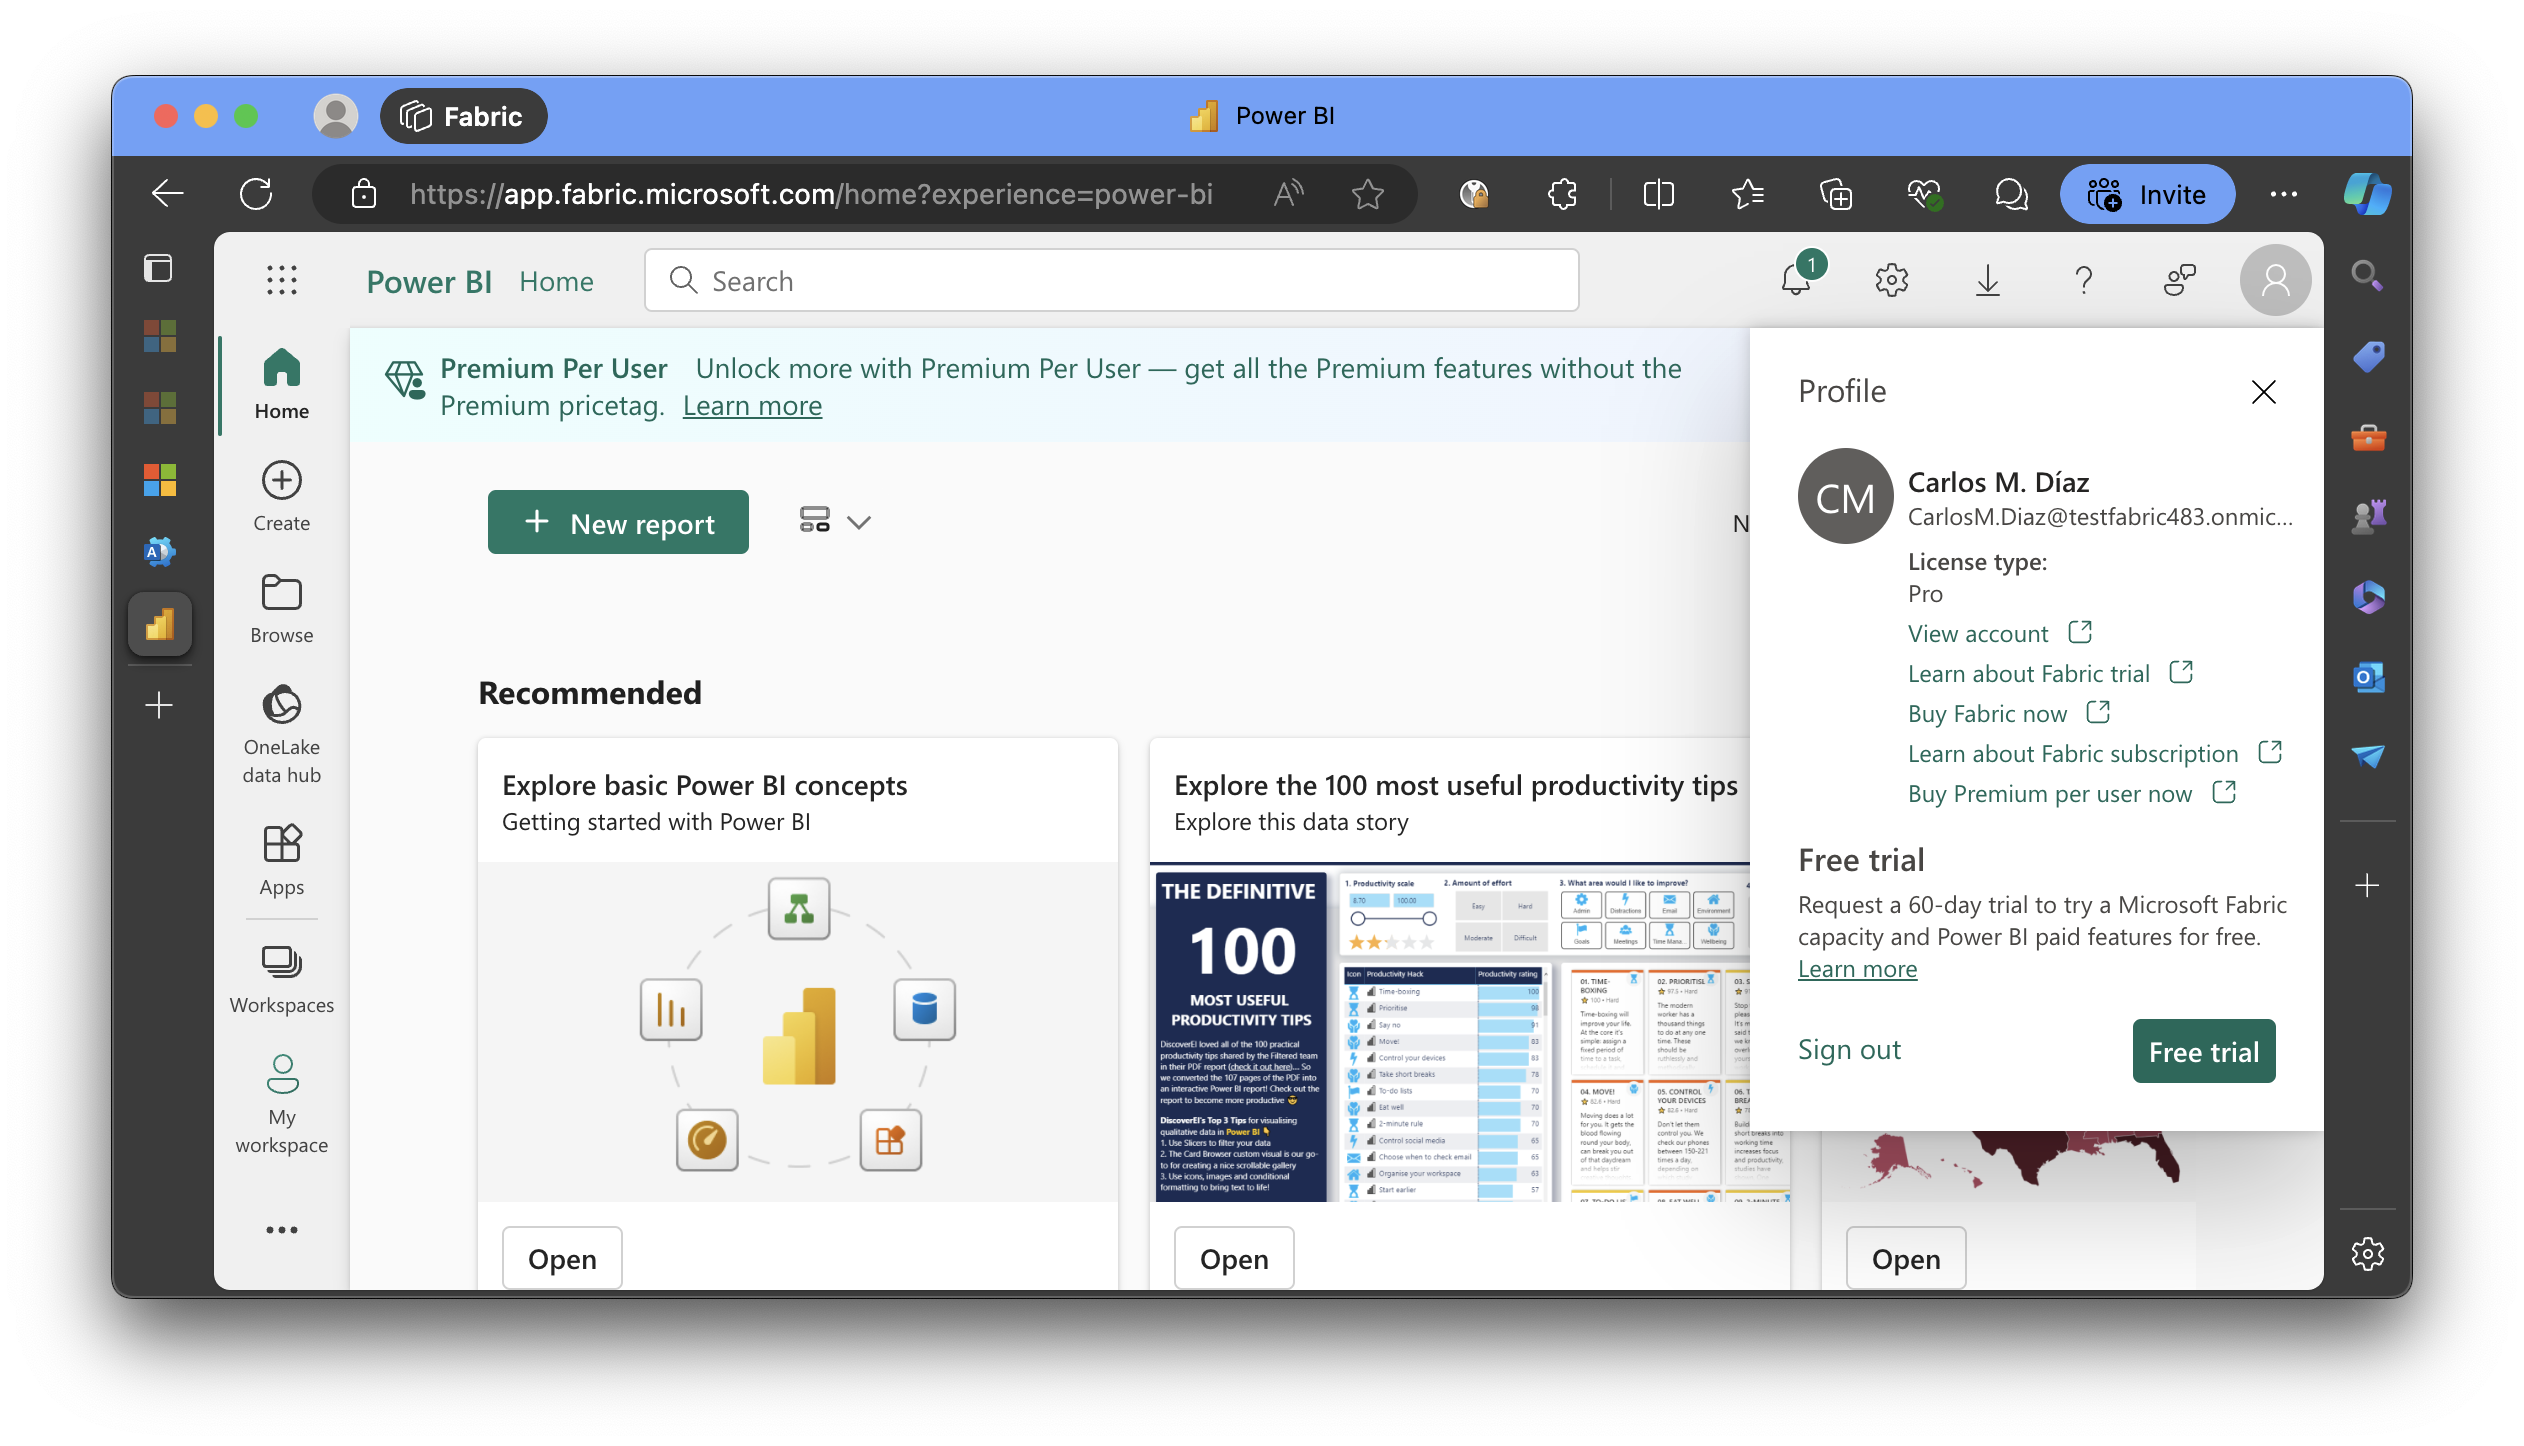
Task: Click the Free trial button
Action: [x=2204, y=1051]
